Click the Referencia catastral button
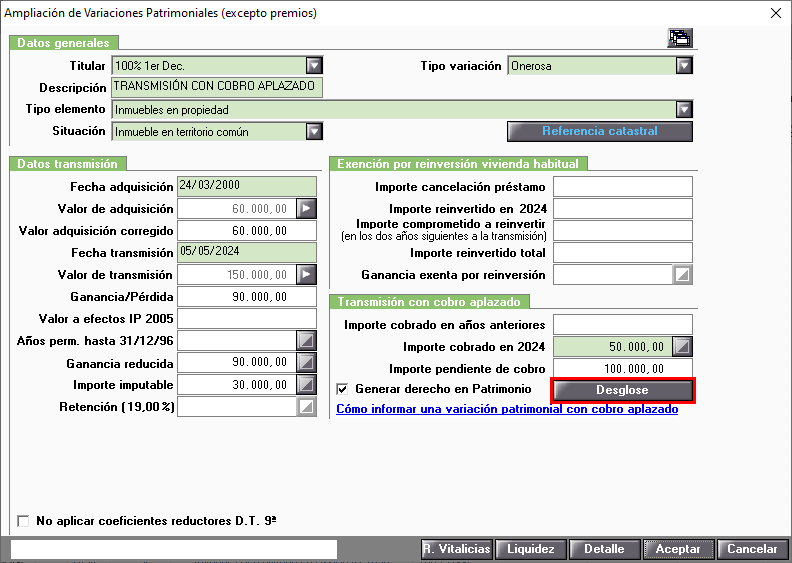792x563 pixels. [x=600, y=131]
